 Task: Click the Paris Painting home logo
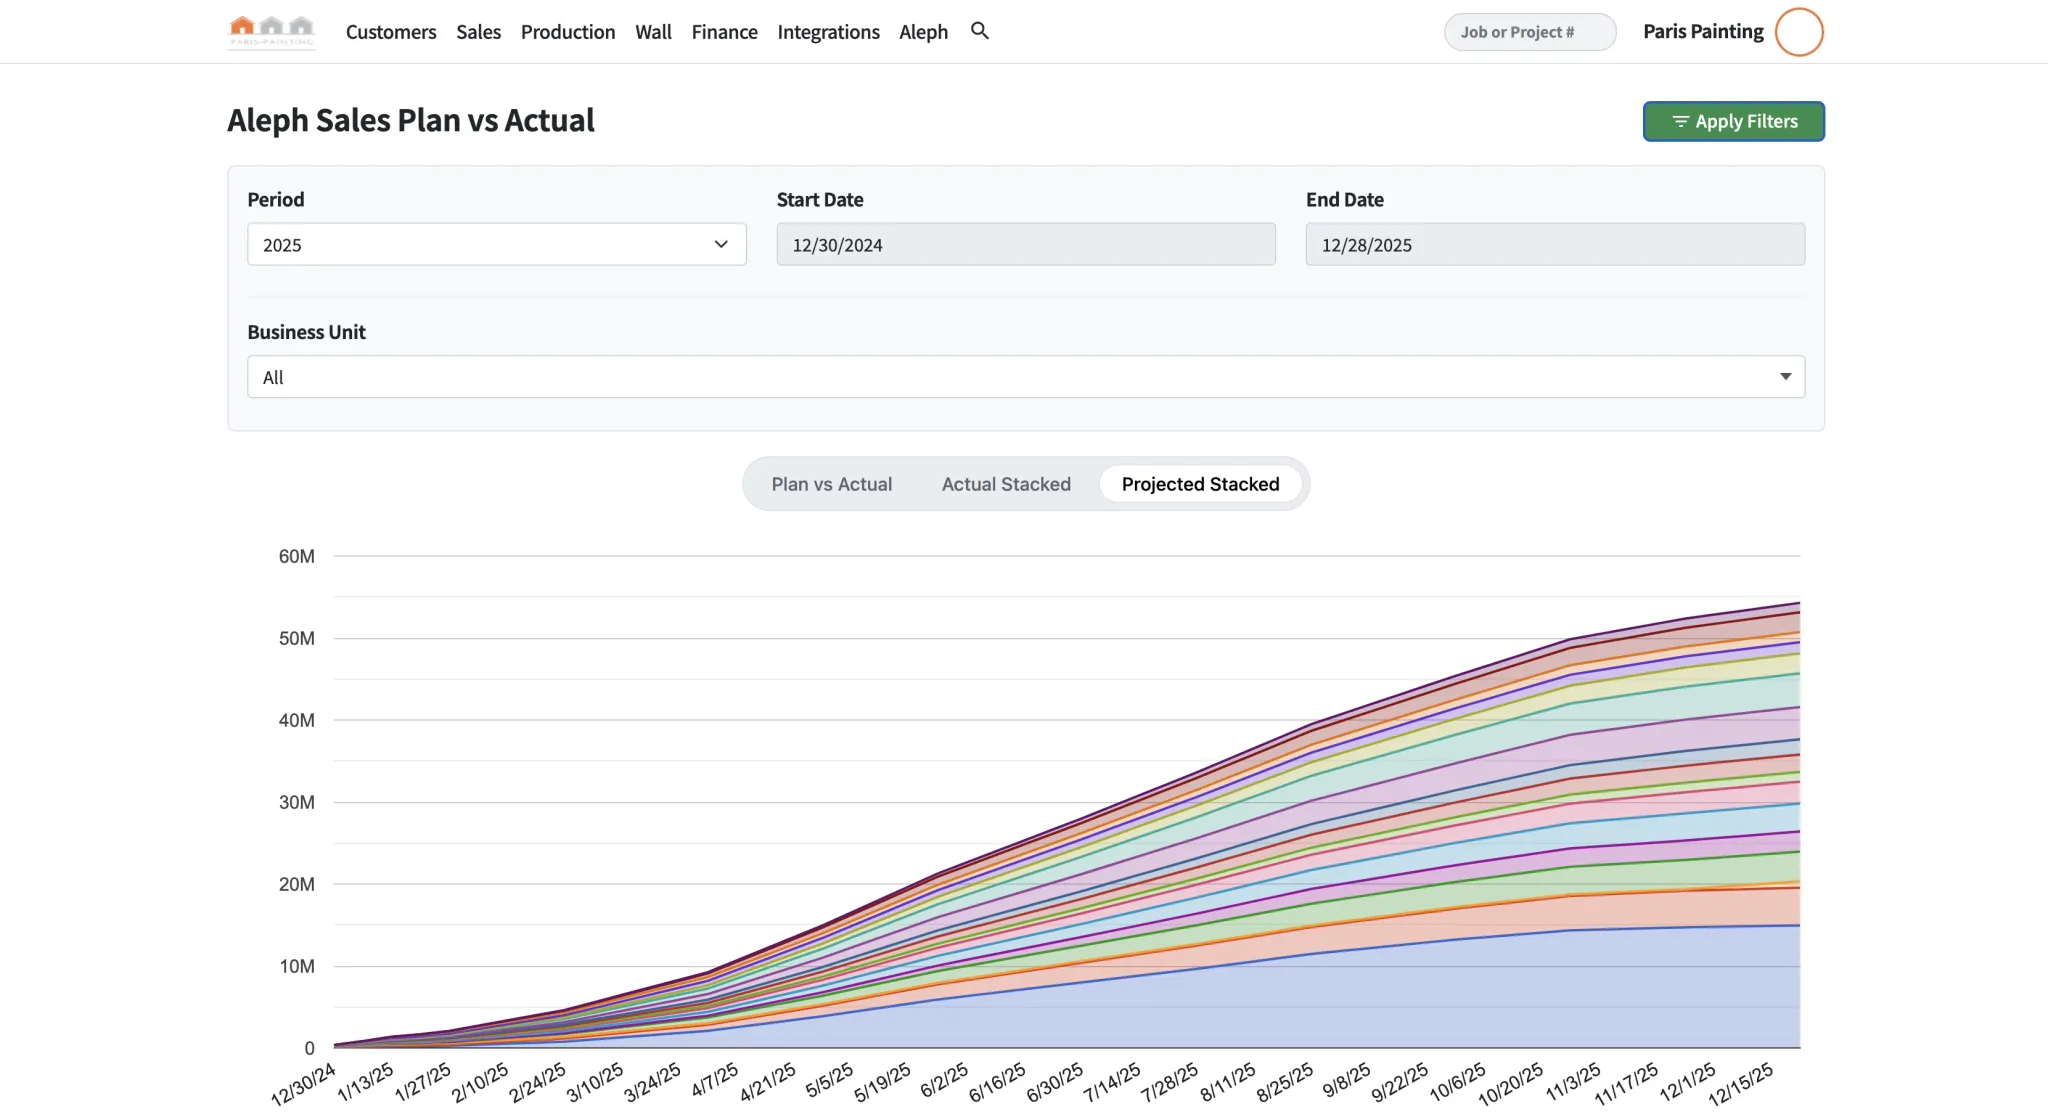pos(271,31)
